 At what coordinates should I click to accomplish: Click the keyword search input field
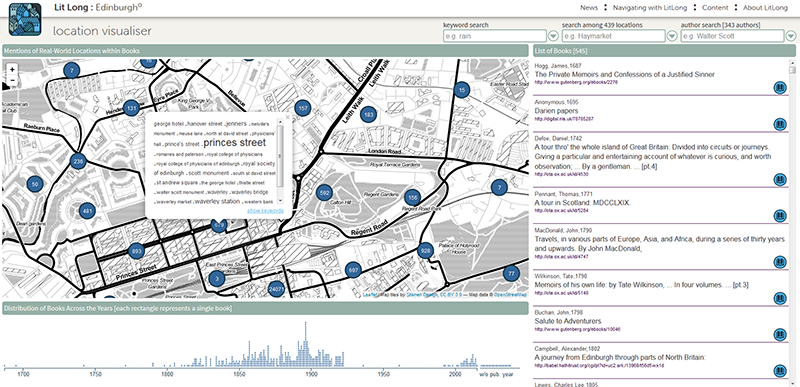495,36
